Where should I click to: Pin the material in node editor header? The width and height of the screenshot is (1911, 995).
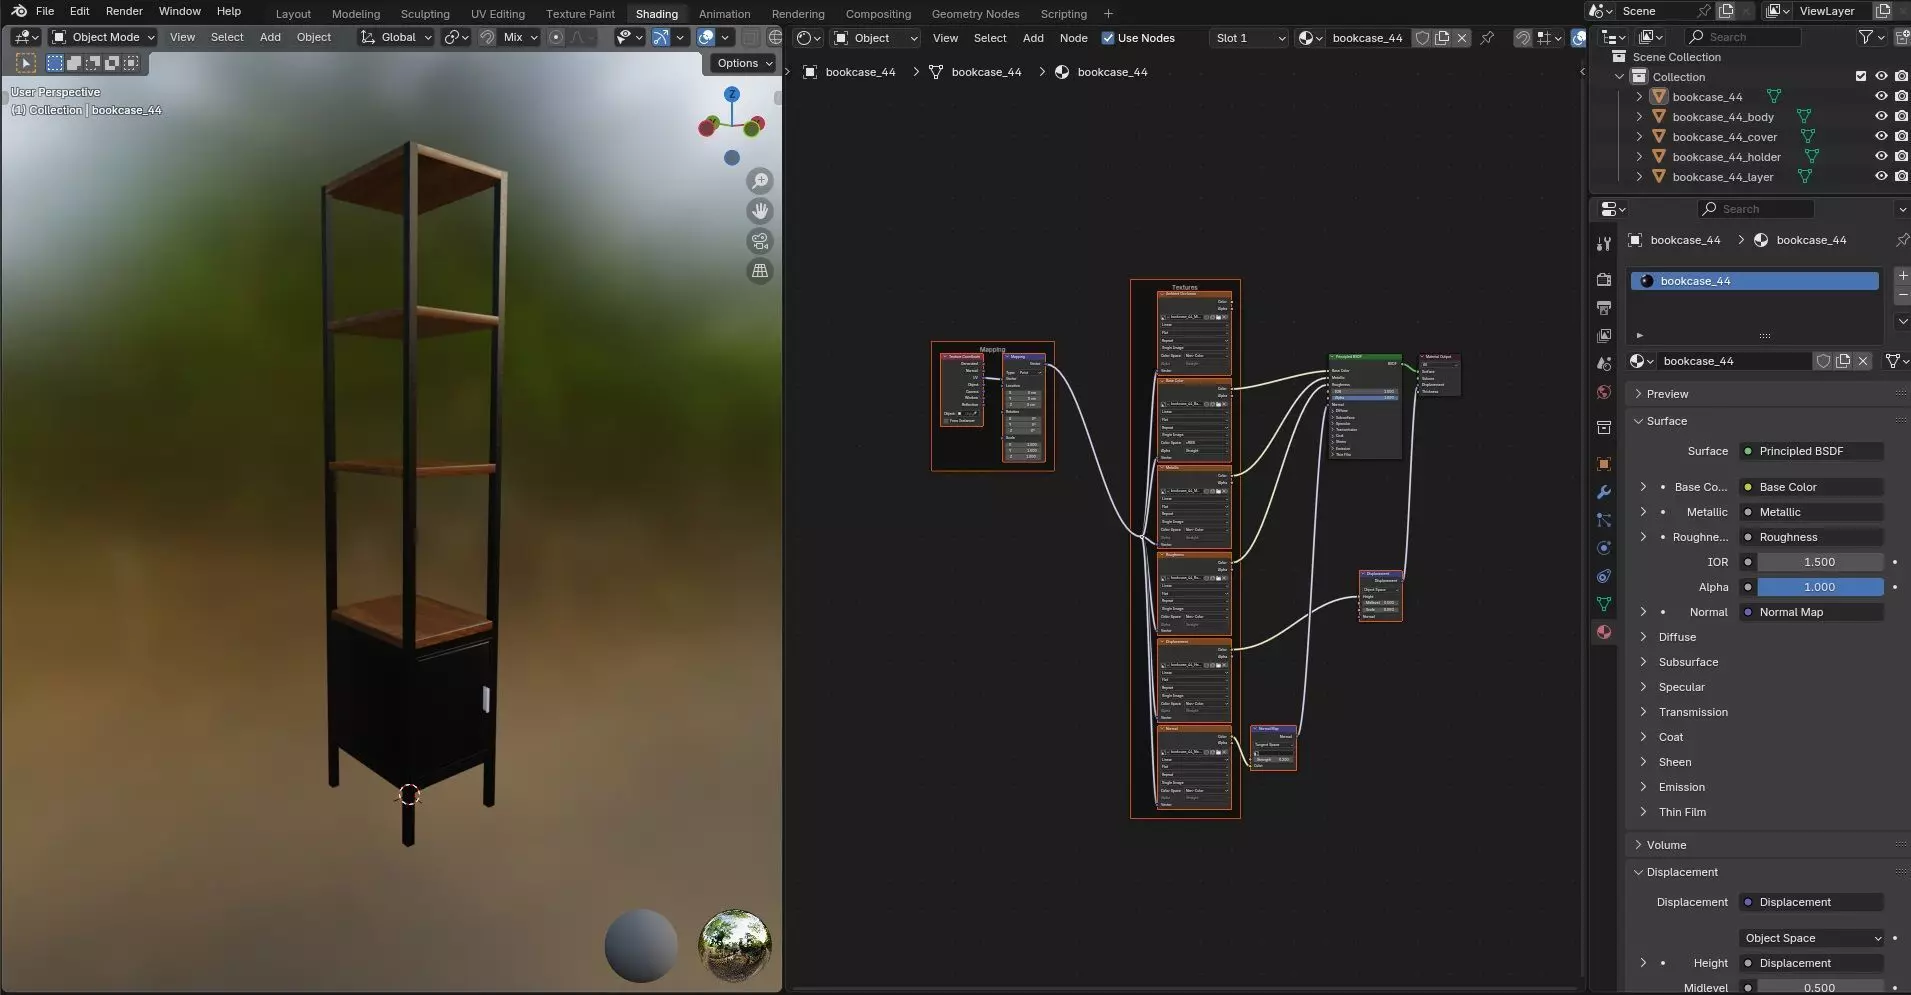point(1487,38)
